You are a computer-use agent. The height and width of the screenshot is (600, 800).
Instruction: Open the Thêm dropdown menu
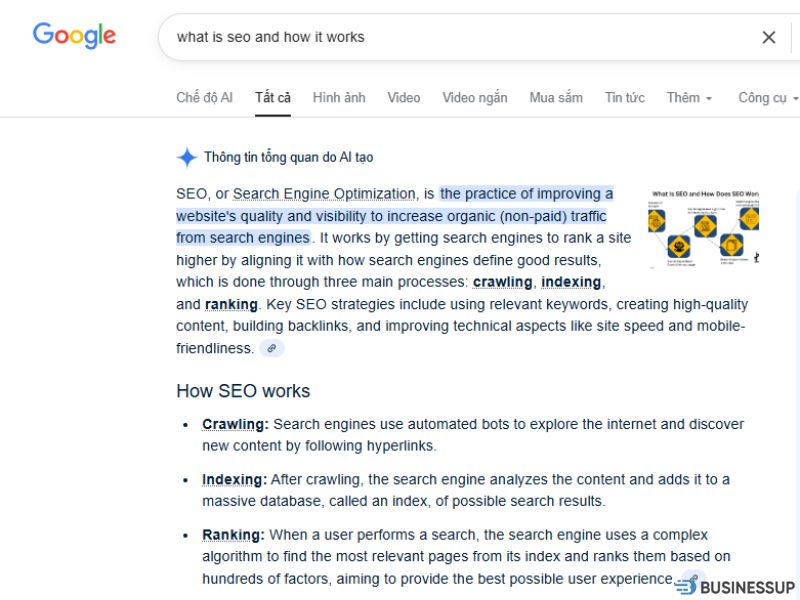coord(689,97)
